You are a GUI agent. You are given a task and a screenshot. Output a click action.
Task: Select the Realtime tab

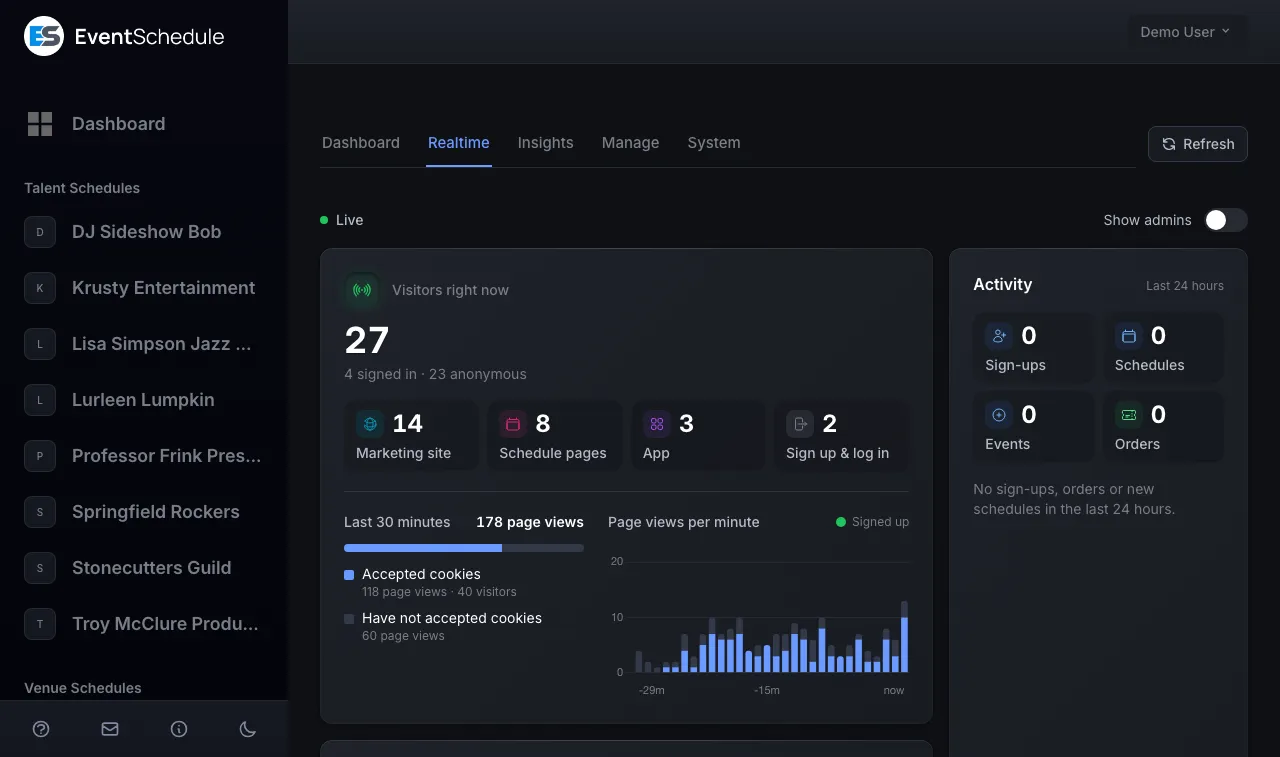pyautogui.click(x=459, y=143)
